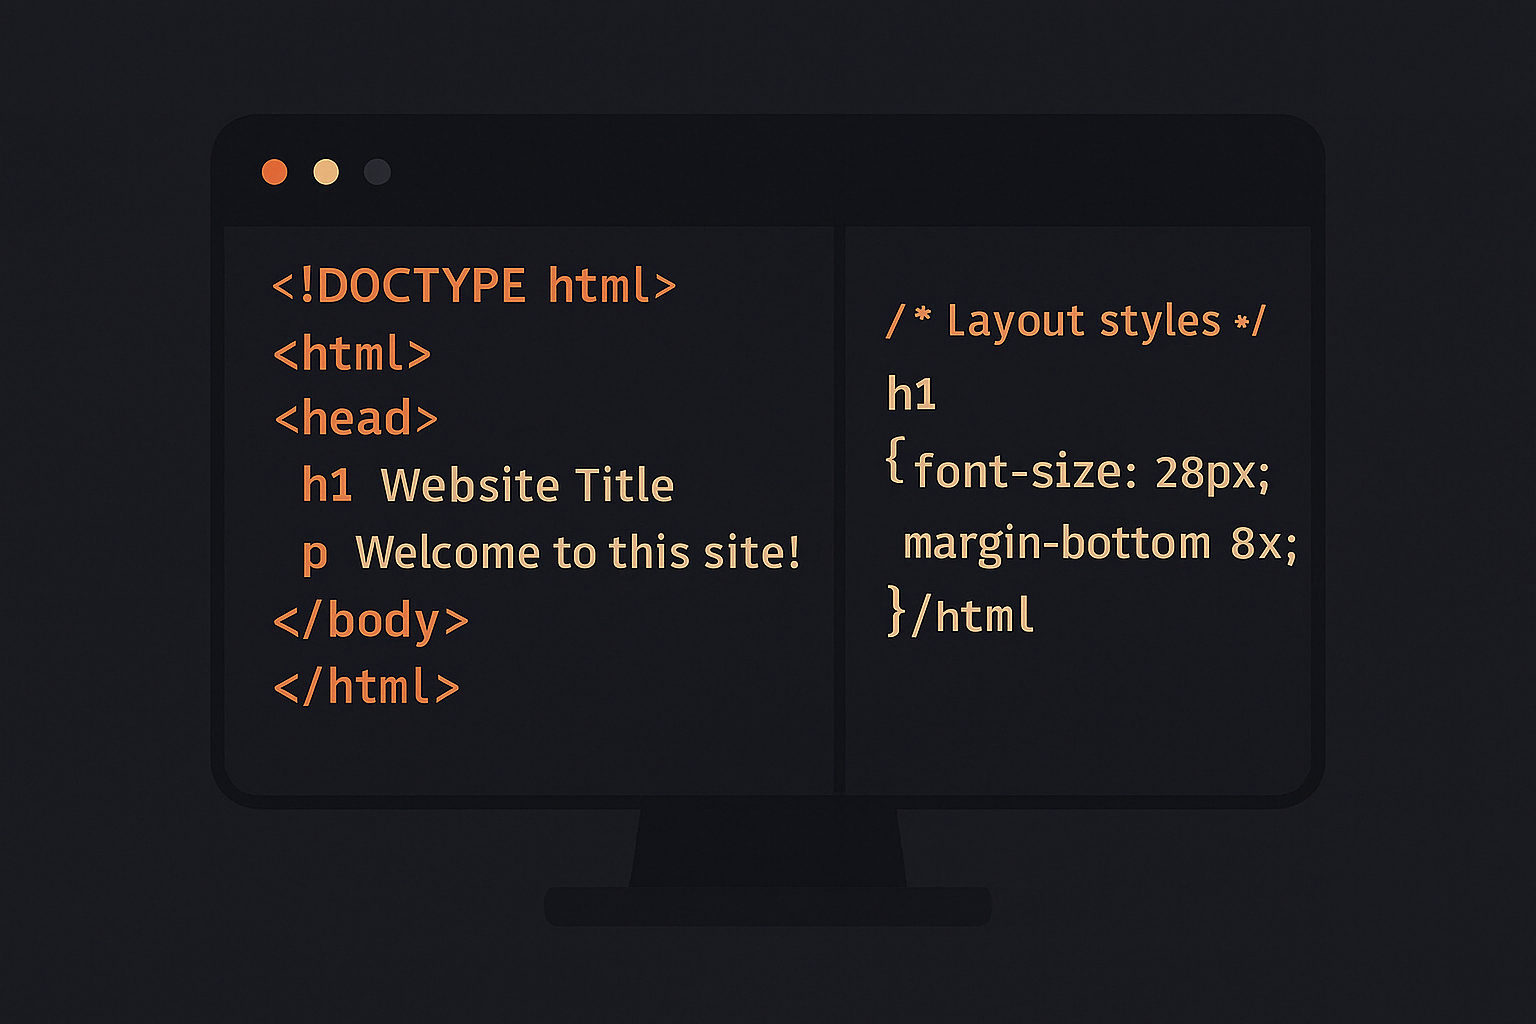The image size is (1536, 1024).
Task: Click the empty title bar area of the window
Action: pyautogui.click(x=800, y=172)
